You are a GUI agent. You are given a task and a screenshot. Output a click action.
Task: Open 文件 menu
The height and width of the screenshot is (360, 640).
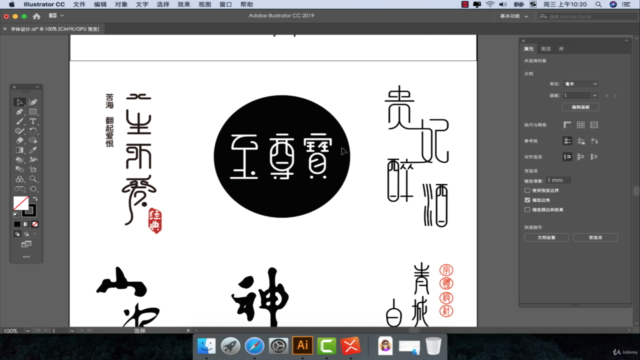pos(79,4)
